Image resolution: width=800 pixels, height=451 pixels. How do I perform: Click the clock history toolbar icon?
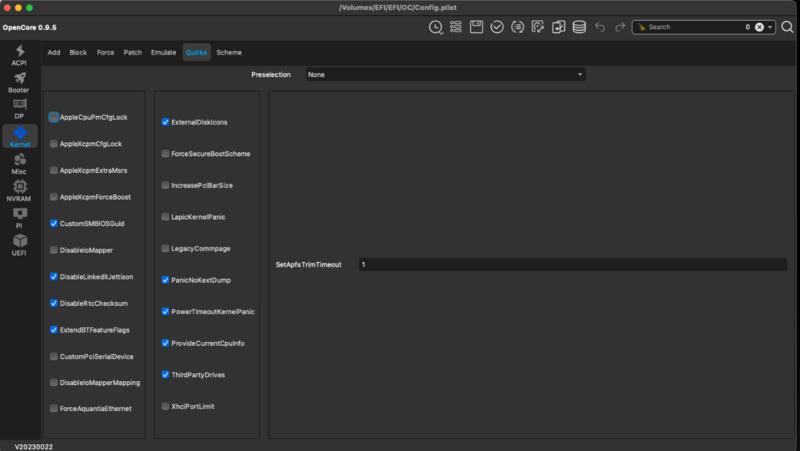[436, 27]
